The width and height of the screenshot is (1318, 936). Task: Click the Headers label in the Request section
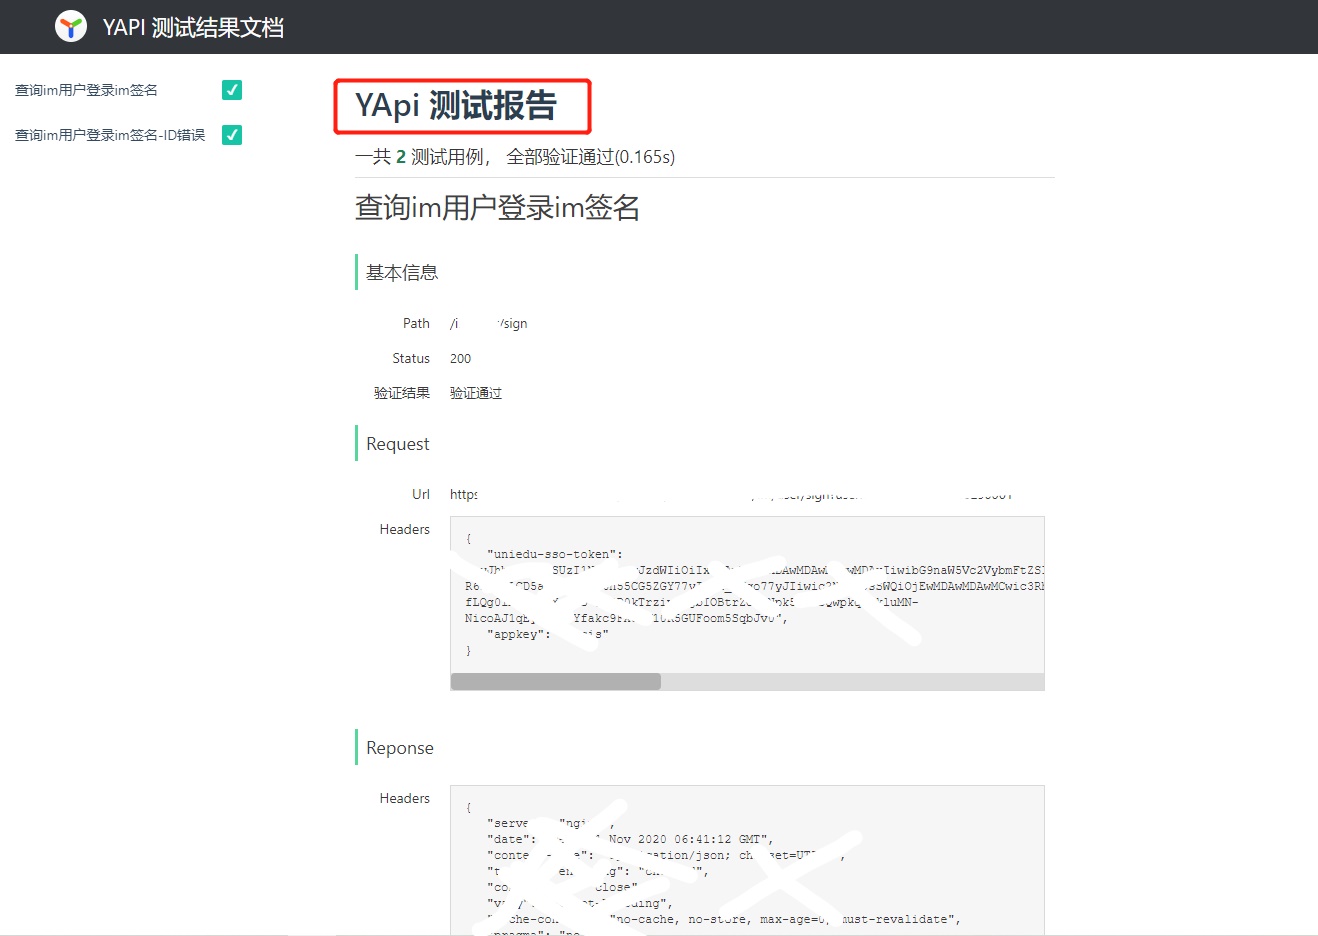405,529
